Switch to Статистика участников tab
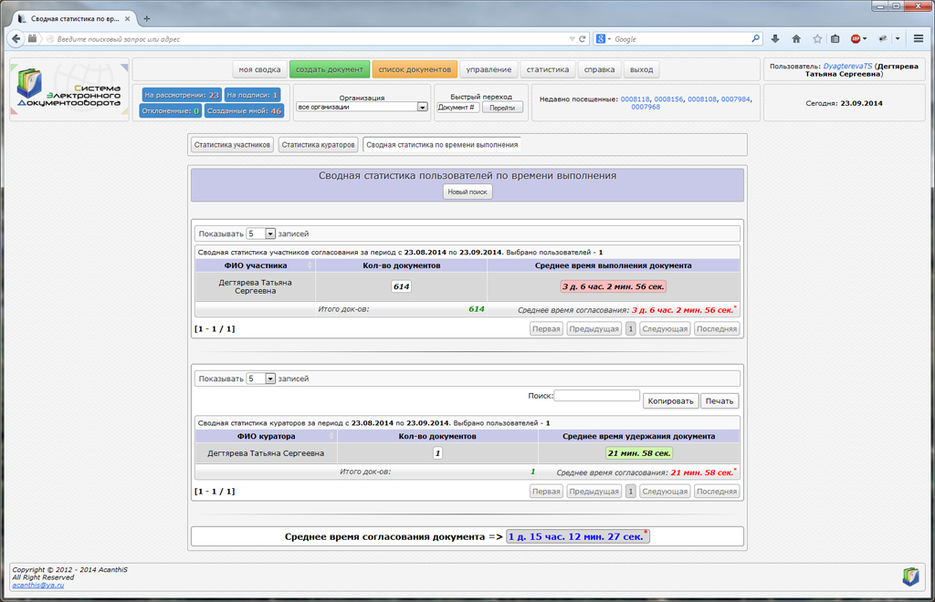 point(232,145)
